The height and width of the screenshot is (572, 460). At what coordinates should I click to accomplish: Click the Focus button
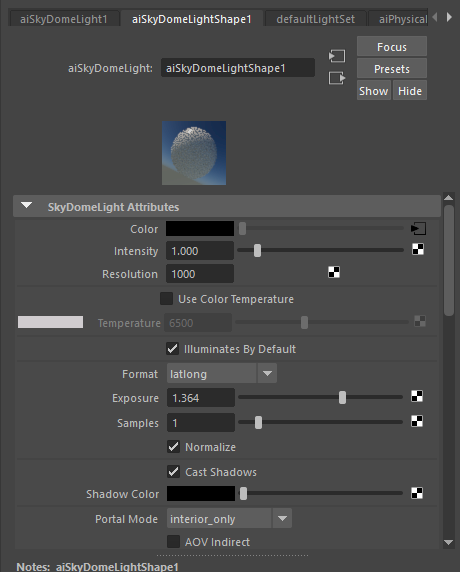click(x=392, y=47)
